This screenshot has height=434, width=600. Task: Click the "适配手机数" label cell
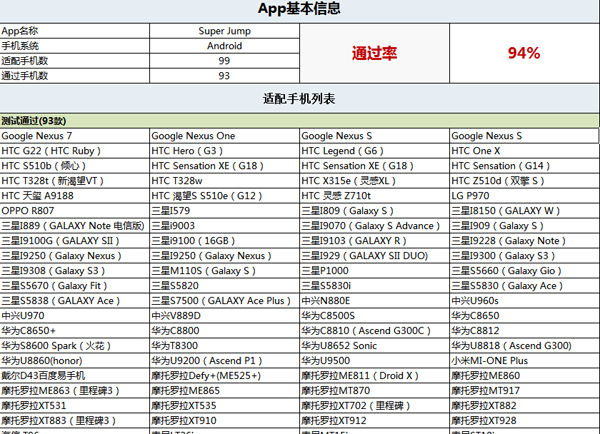pyautogui.click(x=75, y=61)
